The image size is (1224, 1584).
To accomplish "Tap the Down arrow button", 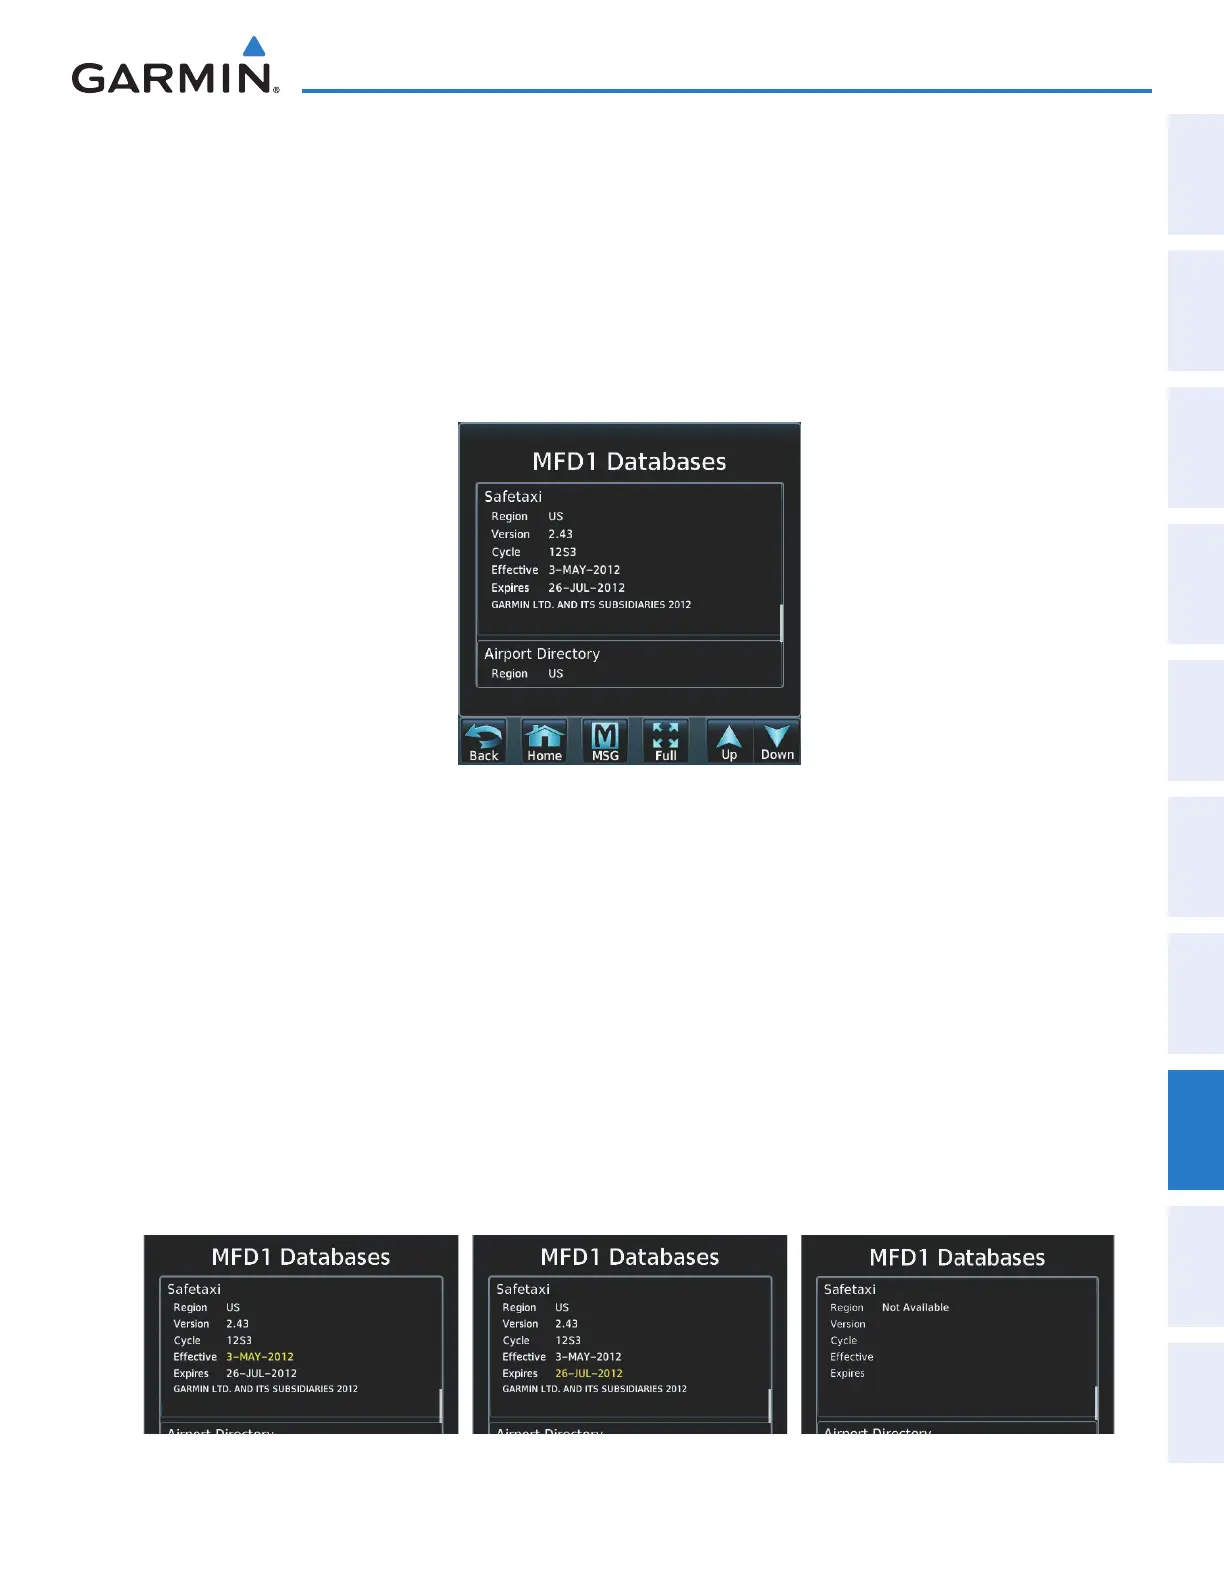I will click(x=777, y=741).
